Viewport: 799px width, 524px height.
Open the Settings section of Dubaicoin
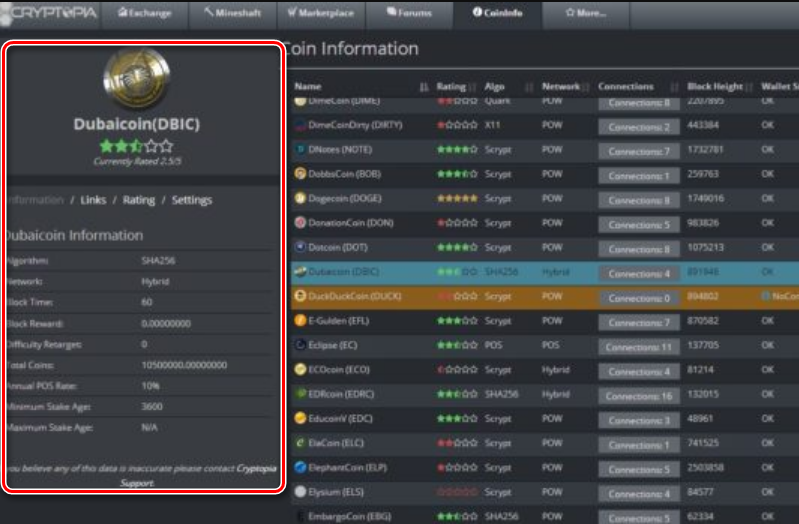[192, 200]
